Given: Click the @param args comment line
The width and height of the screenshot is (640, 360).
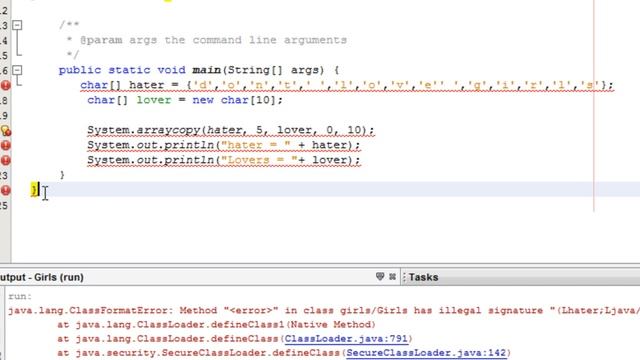Looking at the screenshot, I should (x=207, y=40).
